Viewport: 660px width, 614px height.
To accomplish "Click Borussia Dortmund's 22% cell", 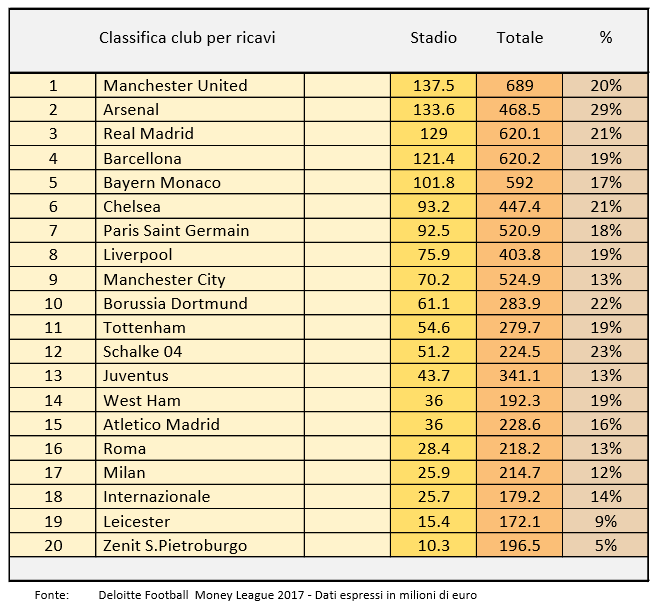I will (x=605, y=304).
